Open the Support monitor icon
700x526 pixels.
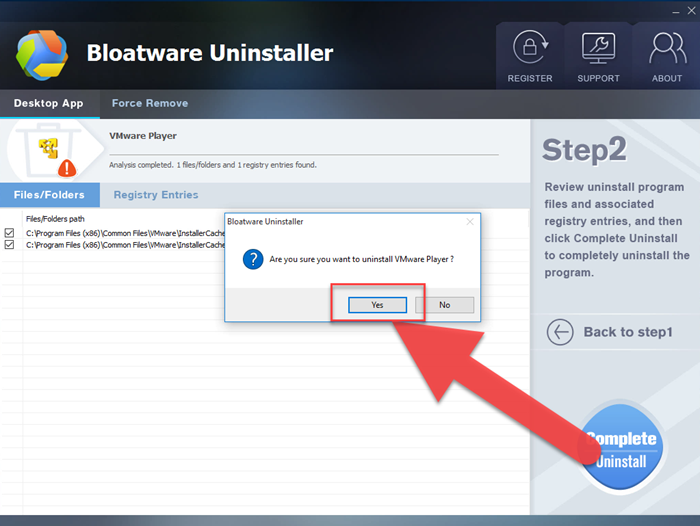pyautogui.click(x=598, y=48)
